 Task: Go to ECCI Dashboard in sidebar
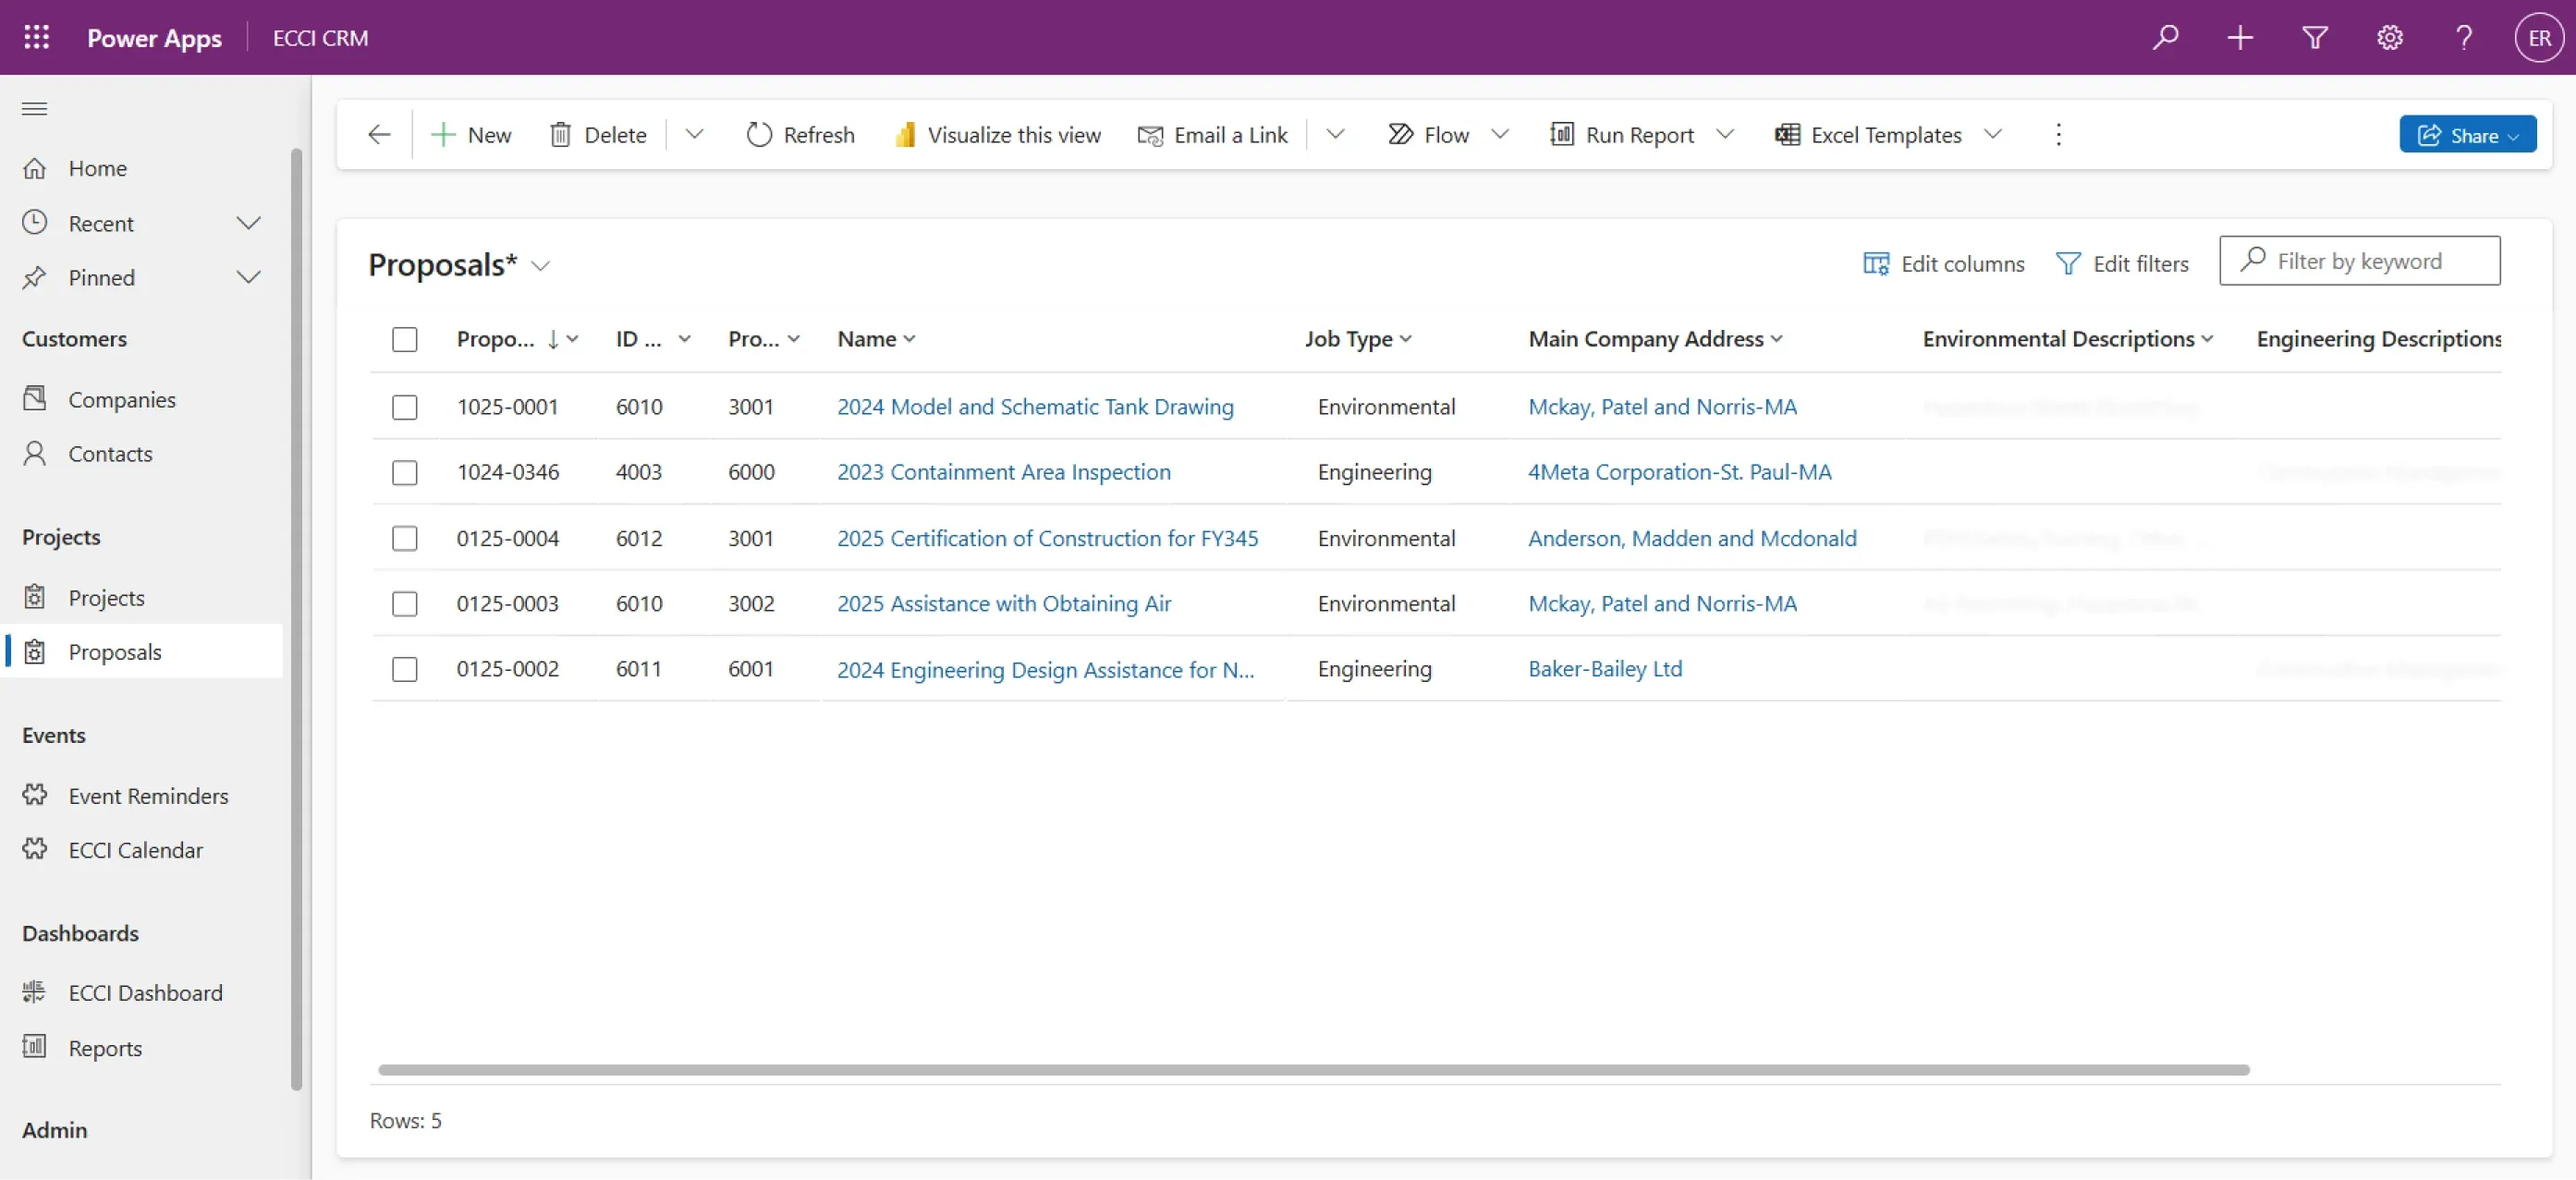click(145, 992)
